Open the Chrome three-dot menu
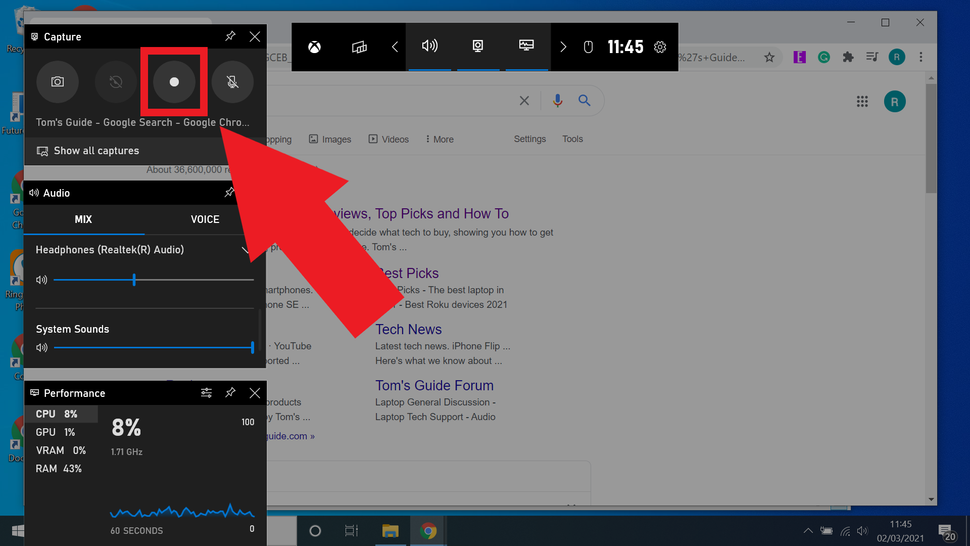Screen dimensions: 970x546 (x=921, y=57)
